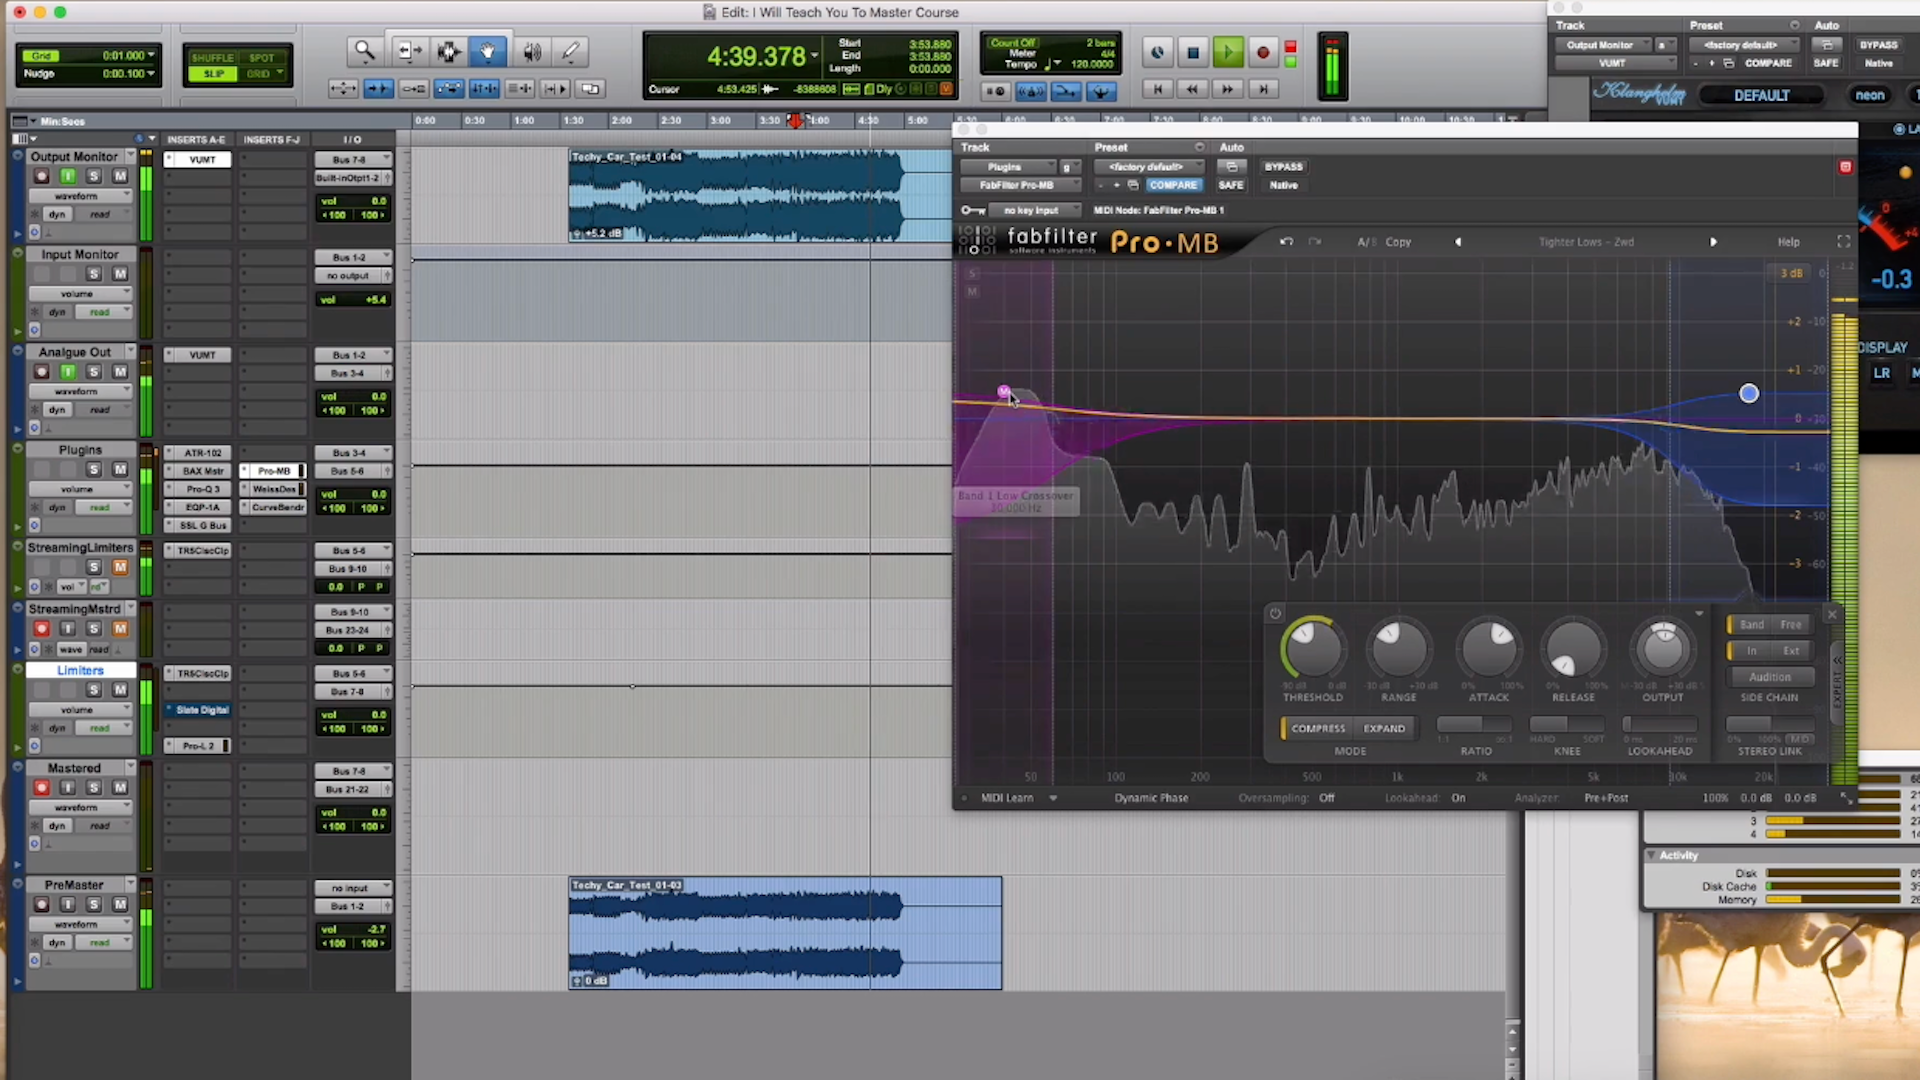The height and width of the screenshot is (1080, 1920).
Task: Click the Go to End transport button
Action: [1263, 89]
